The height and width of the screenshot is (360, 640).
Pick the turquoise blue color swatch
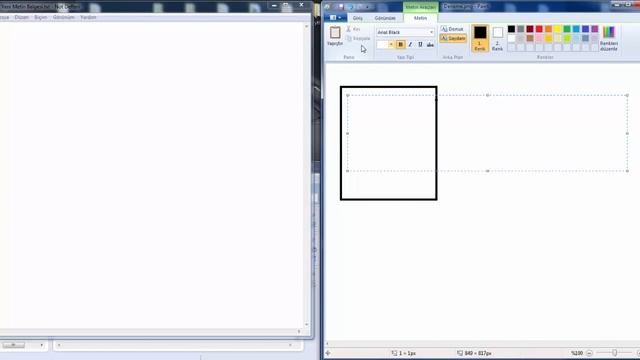point(576,29)
